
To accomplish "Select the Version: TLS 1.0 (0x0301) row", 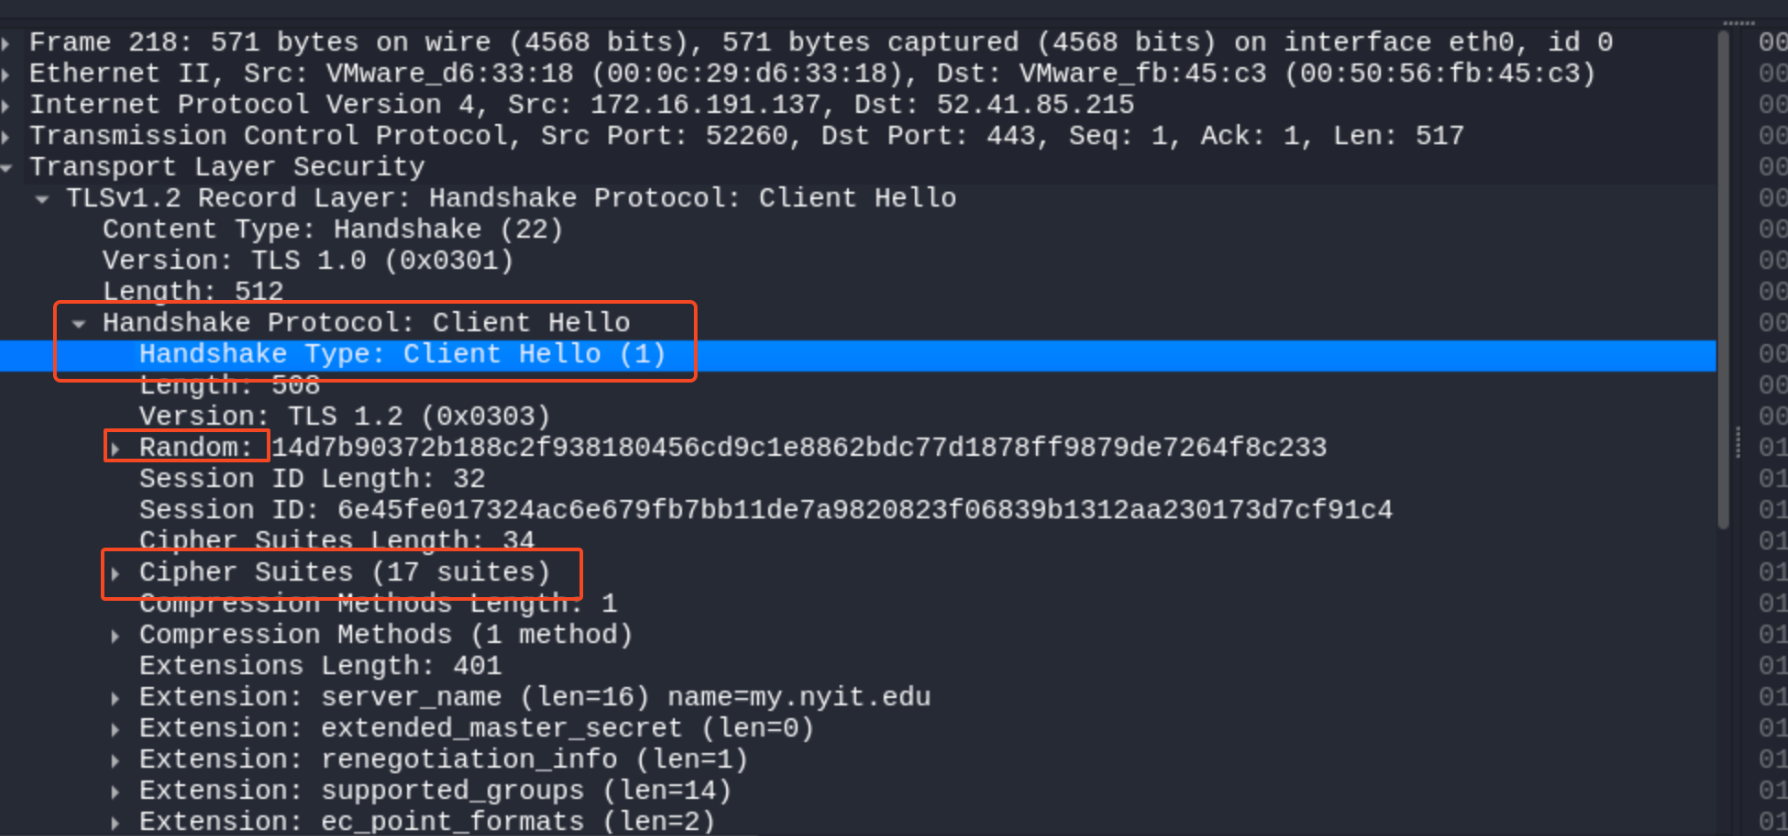I will (x=307, y=261).
